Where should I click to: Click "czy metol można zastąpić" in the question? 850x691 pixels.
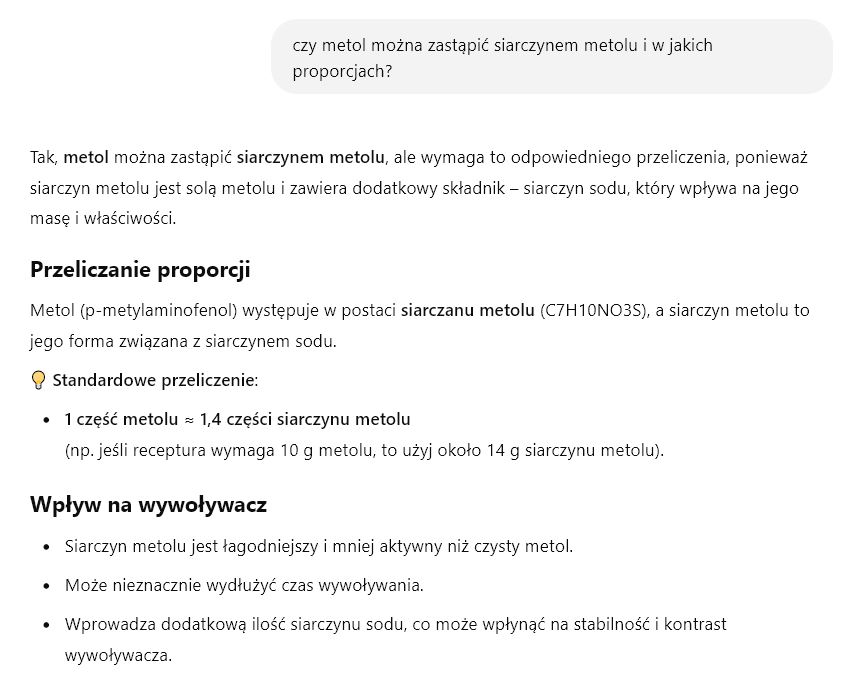[x=384, y=45]
